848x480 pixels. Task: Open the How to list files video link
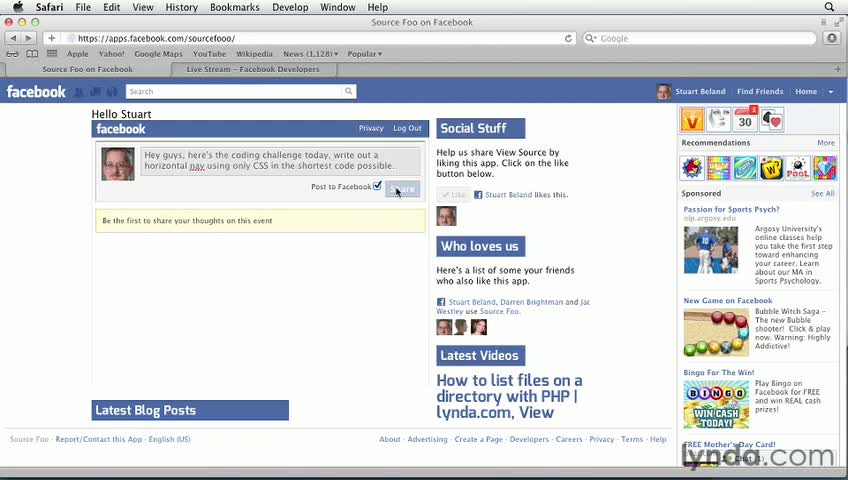pyautogui.click(x=509, y=396)
